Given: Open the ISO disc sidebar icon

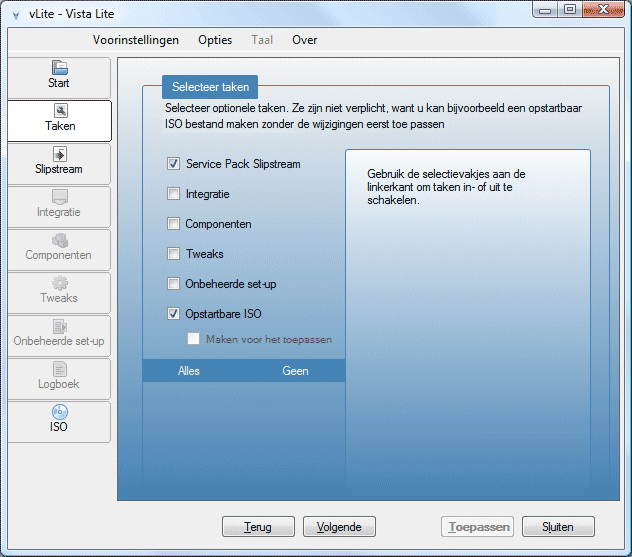Looking at the screenshot, I should point(60,412).
